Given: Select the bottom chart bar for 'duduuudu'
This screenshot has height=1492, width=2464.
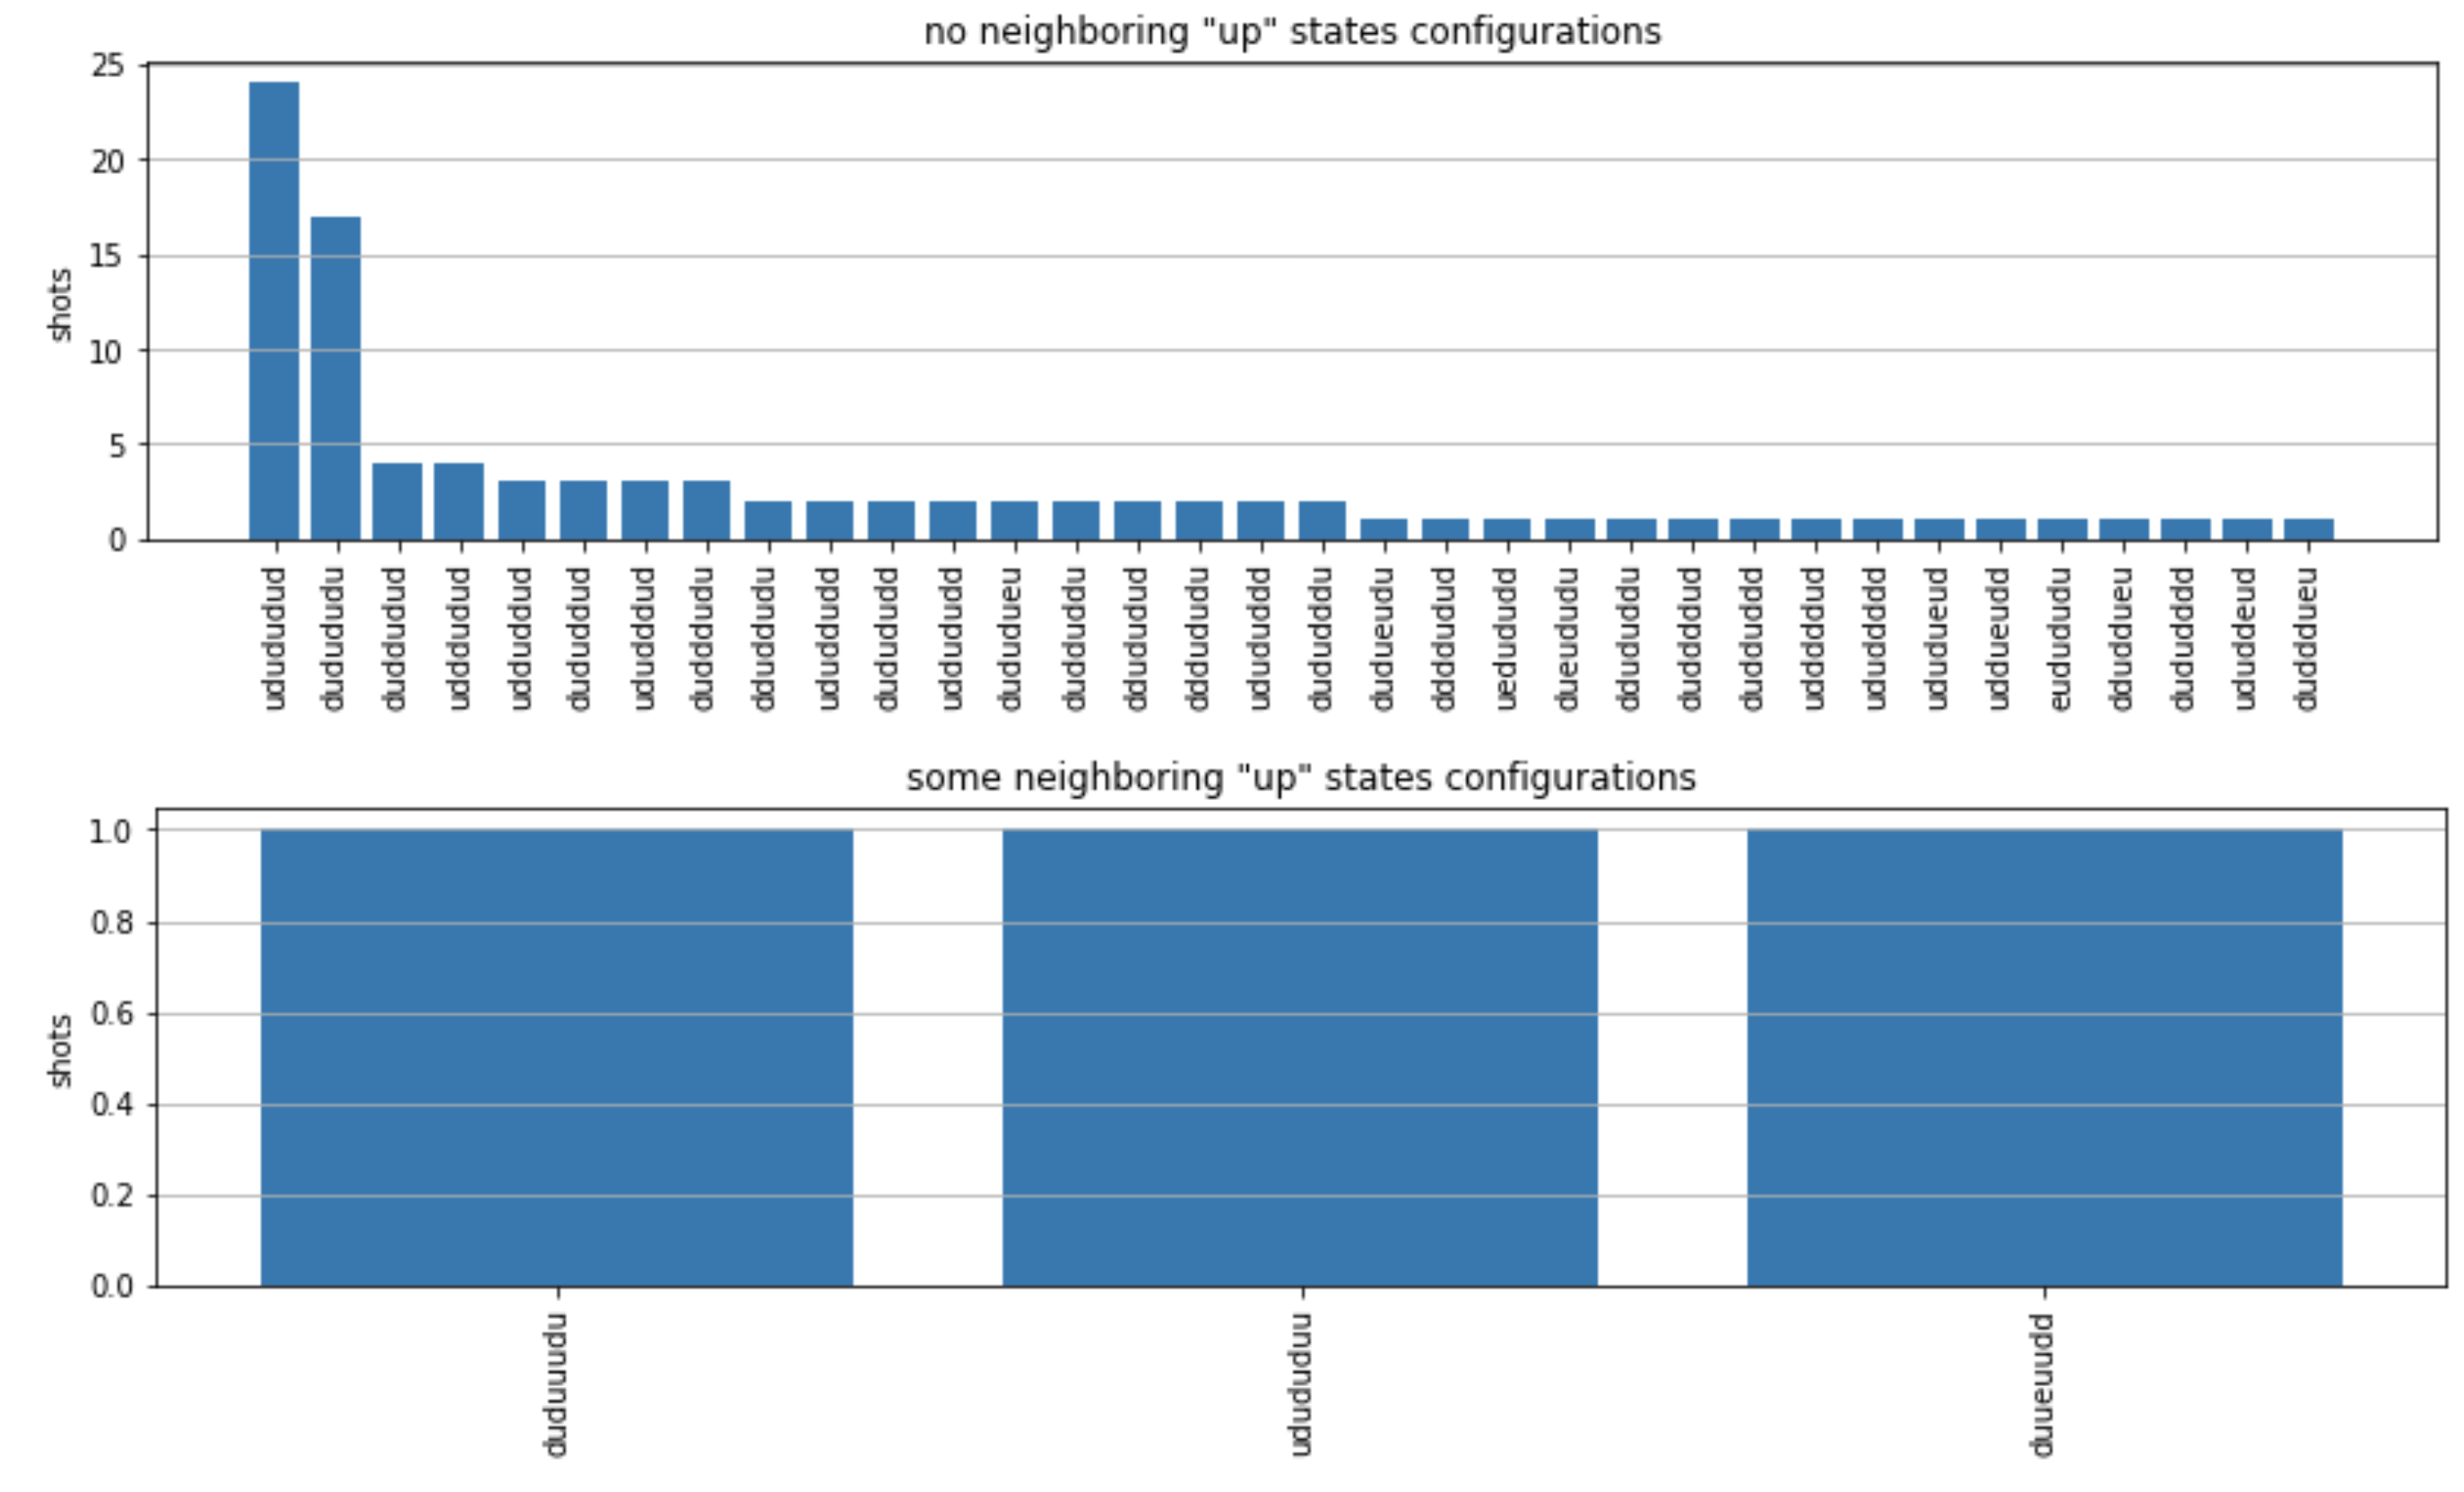Looking at the screenshot, I should 557,1058.
